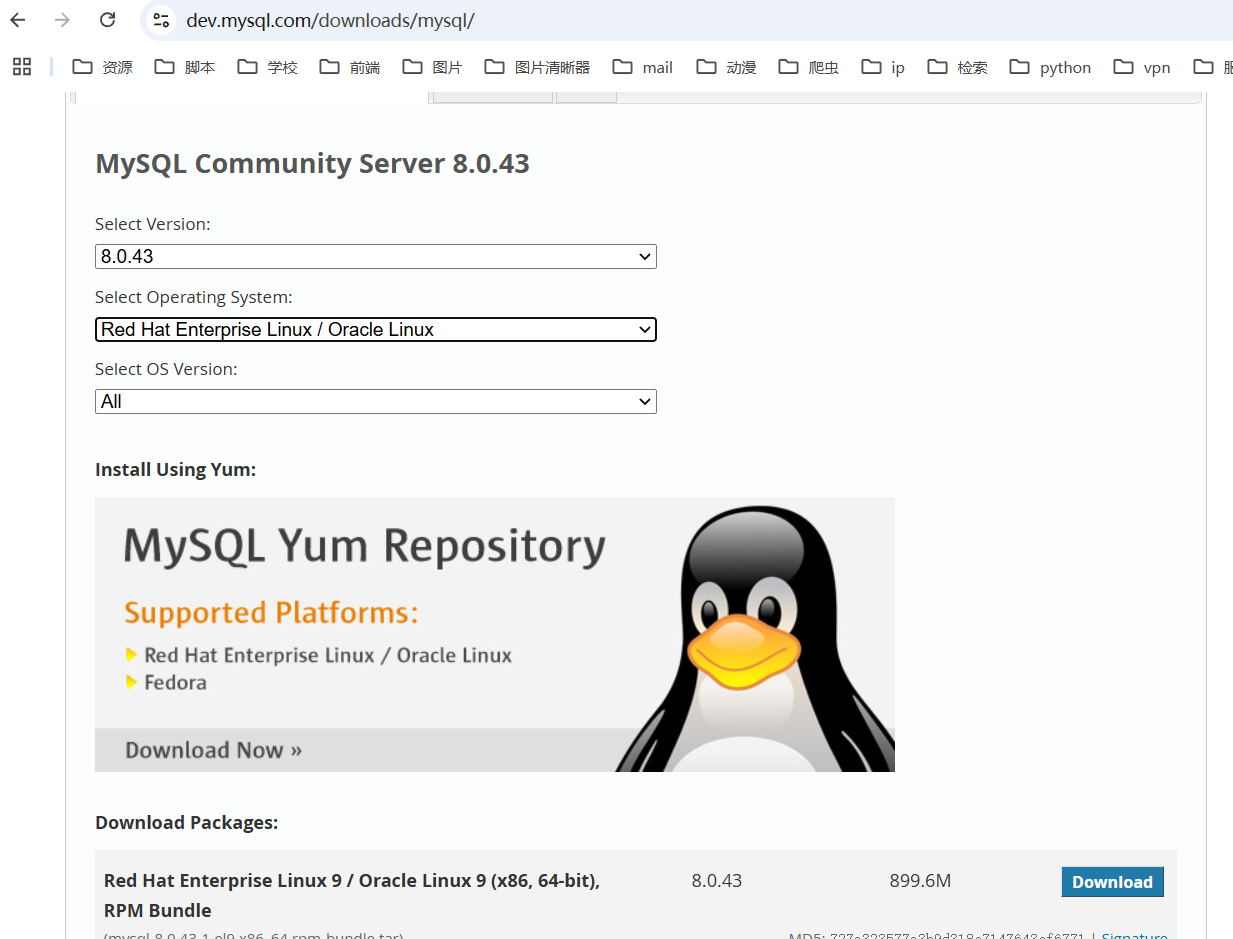Open the vpn bookmark folder
The image size is (1233, 939).
click(1141, 67)
